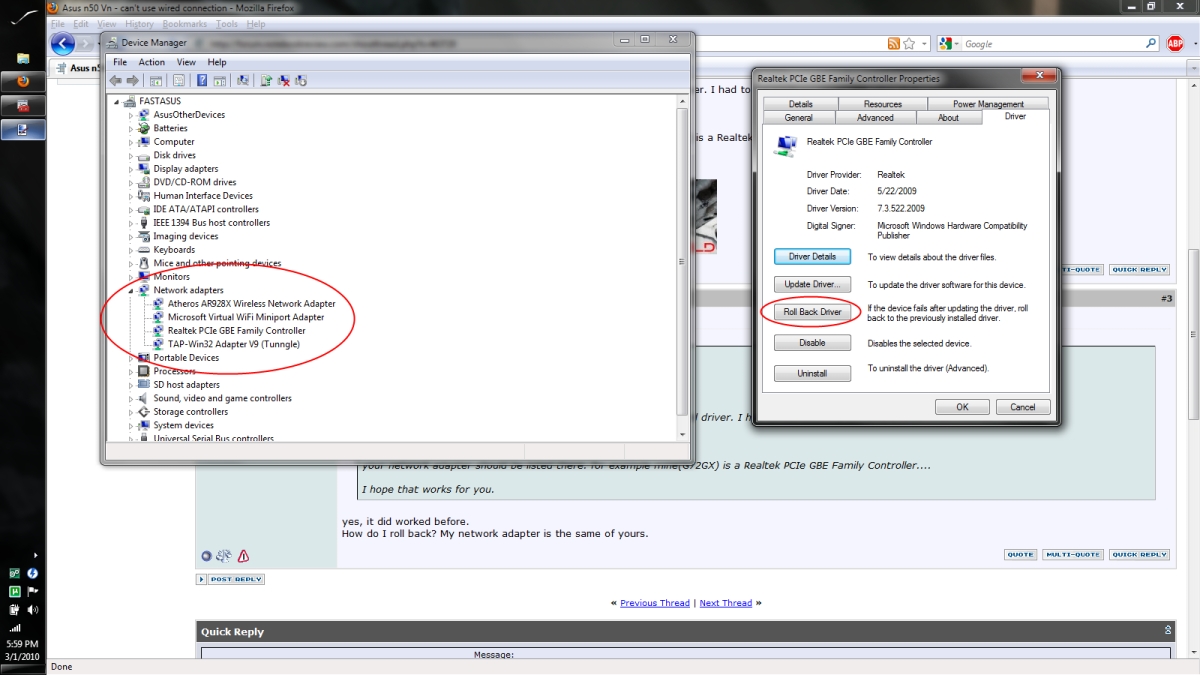Image resolution: width=1200 pixels, height=675 pixels.
Task: Expand the Disk drives node
Action: pyautogui.click(x=131, y=155)
